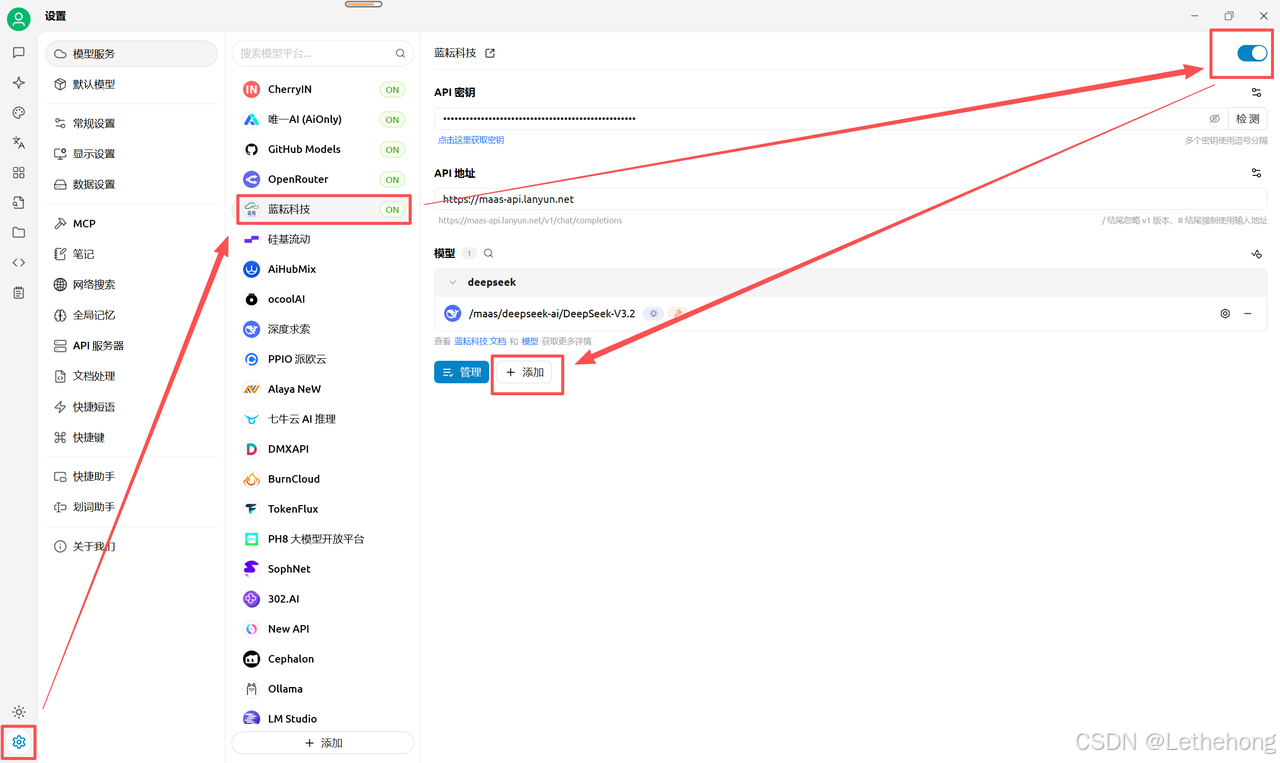Open the files folder sidebar icon

tap(19, 233)
